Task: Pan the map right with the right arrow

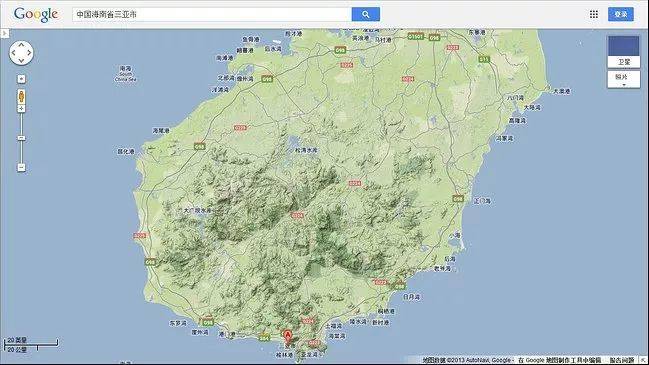Action: tap(29, 53)
